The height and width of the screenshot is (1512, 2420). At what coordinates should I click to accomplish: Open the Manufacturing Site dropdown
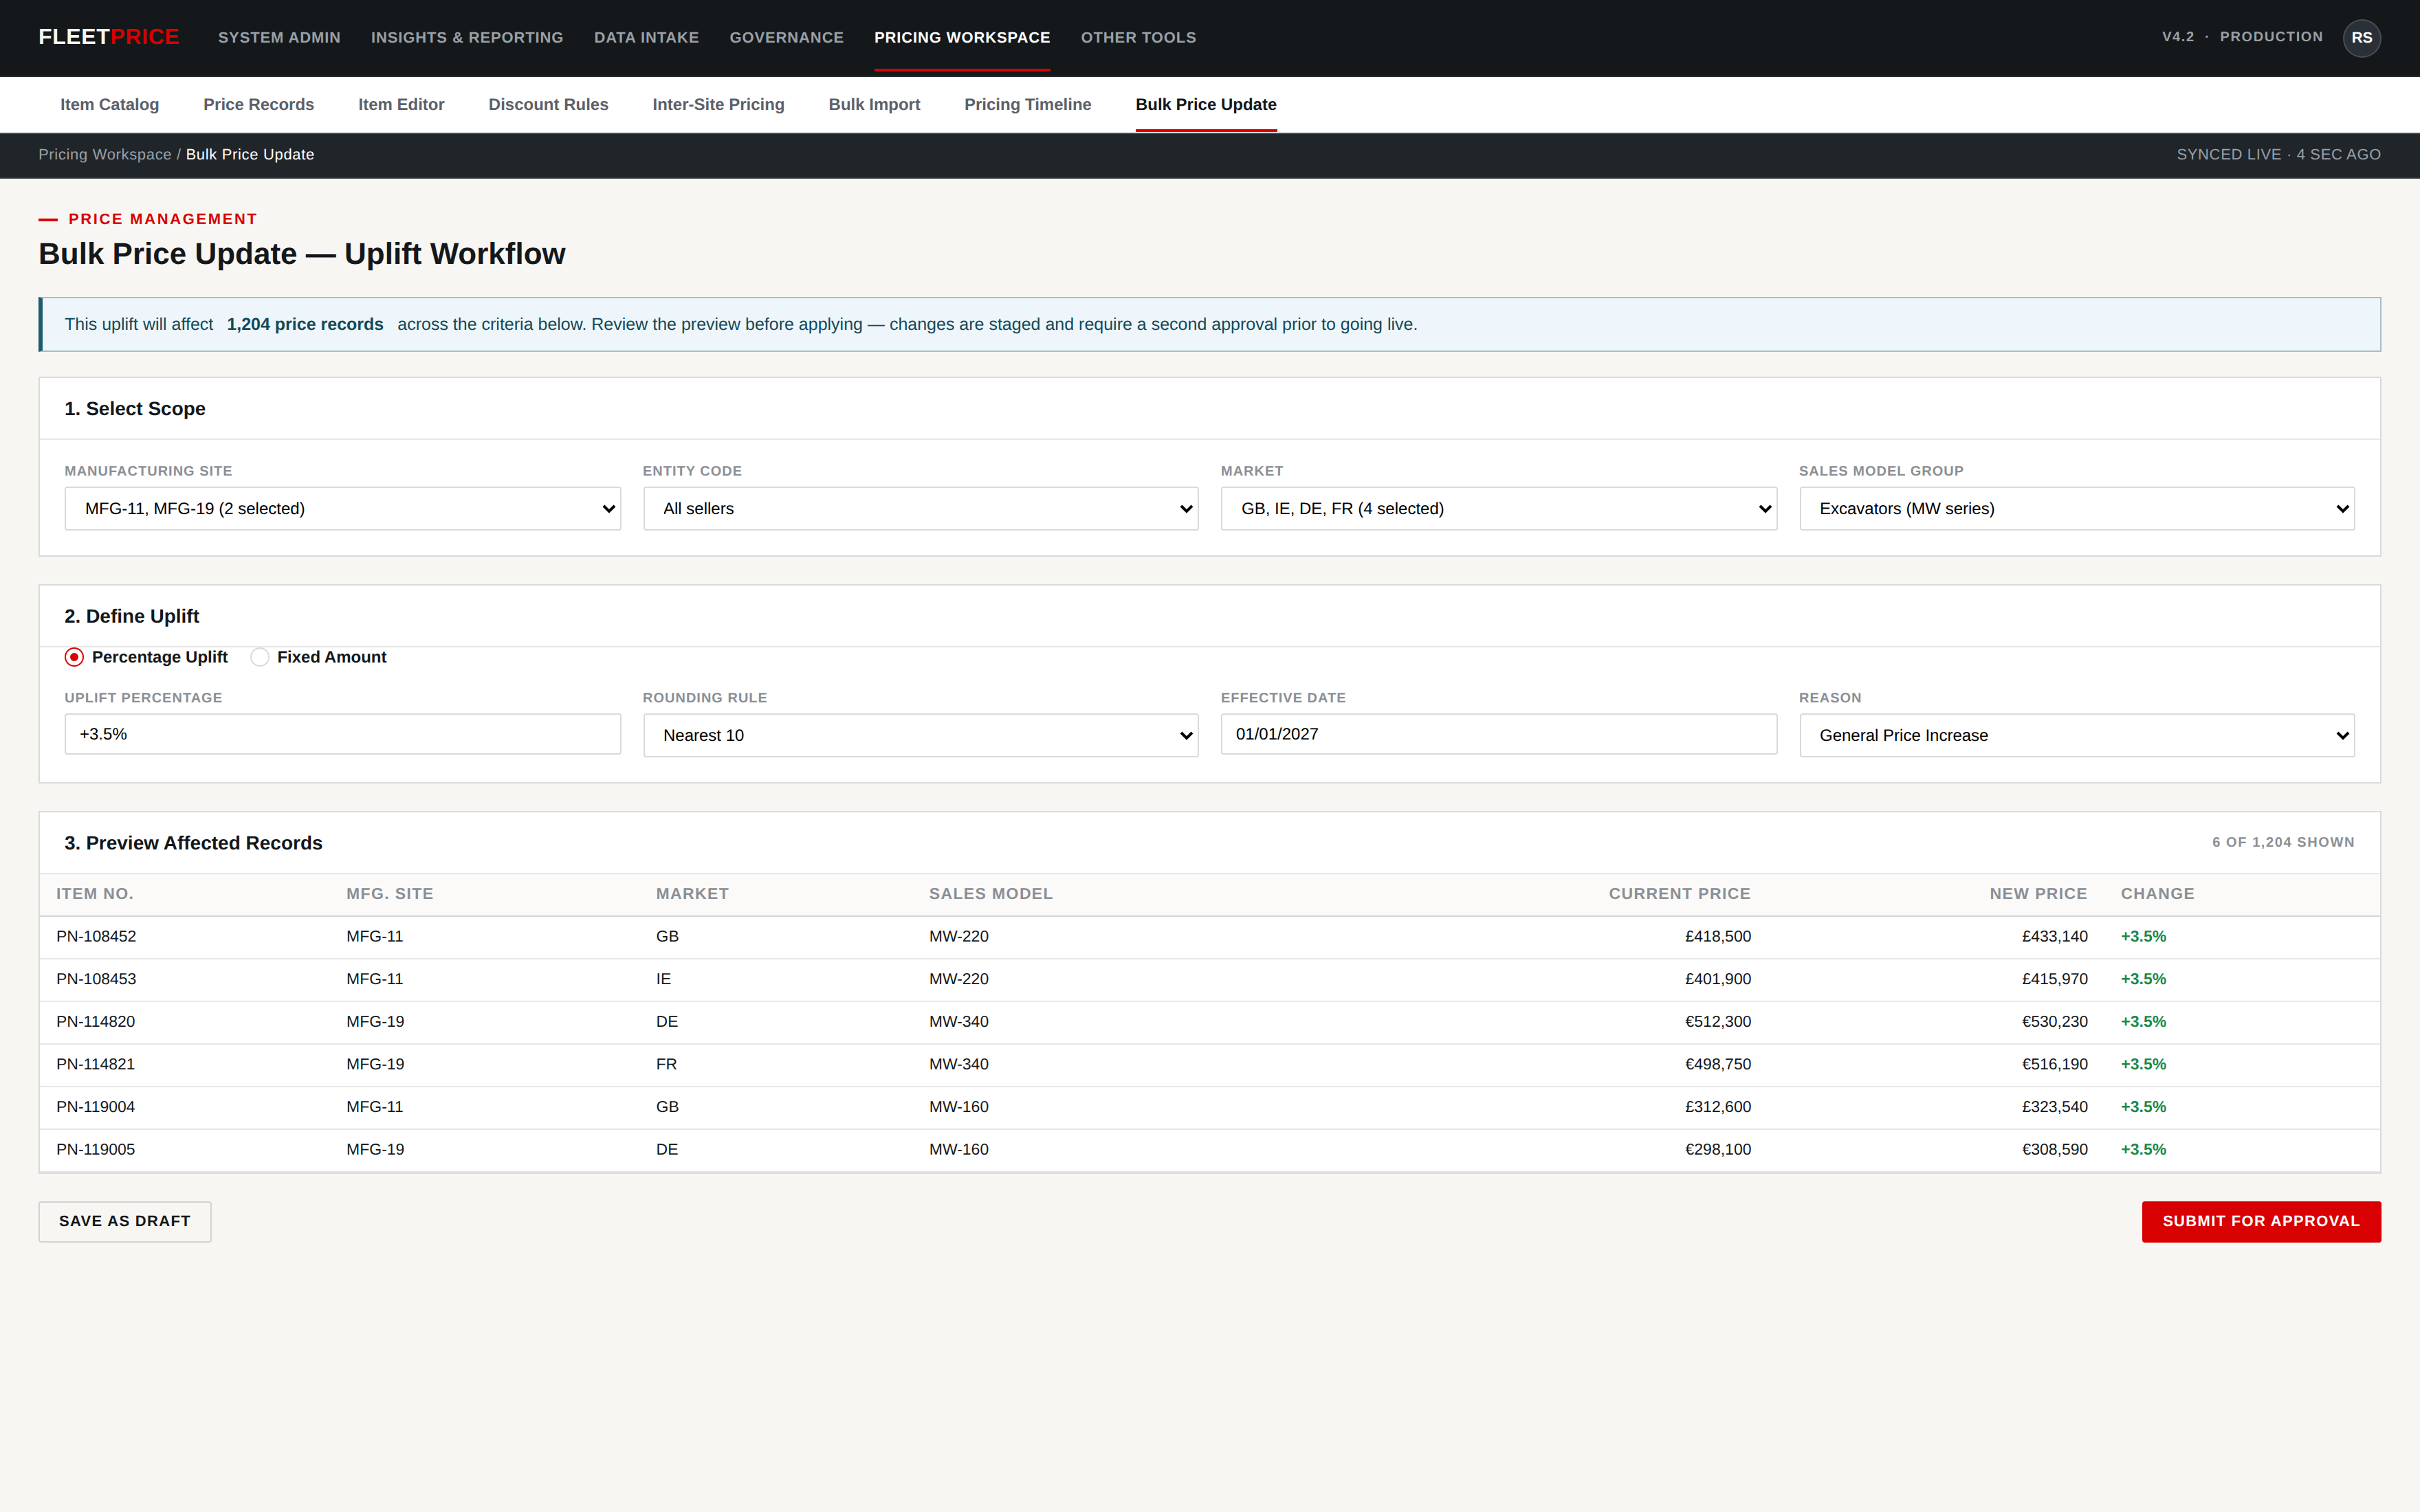coord(342,509)
